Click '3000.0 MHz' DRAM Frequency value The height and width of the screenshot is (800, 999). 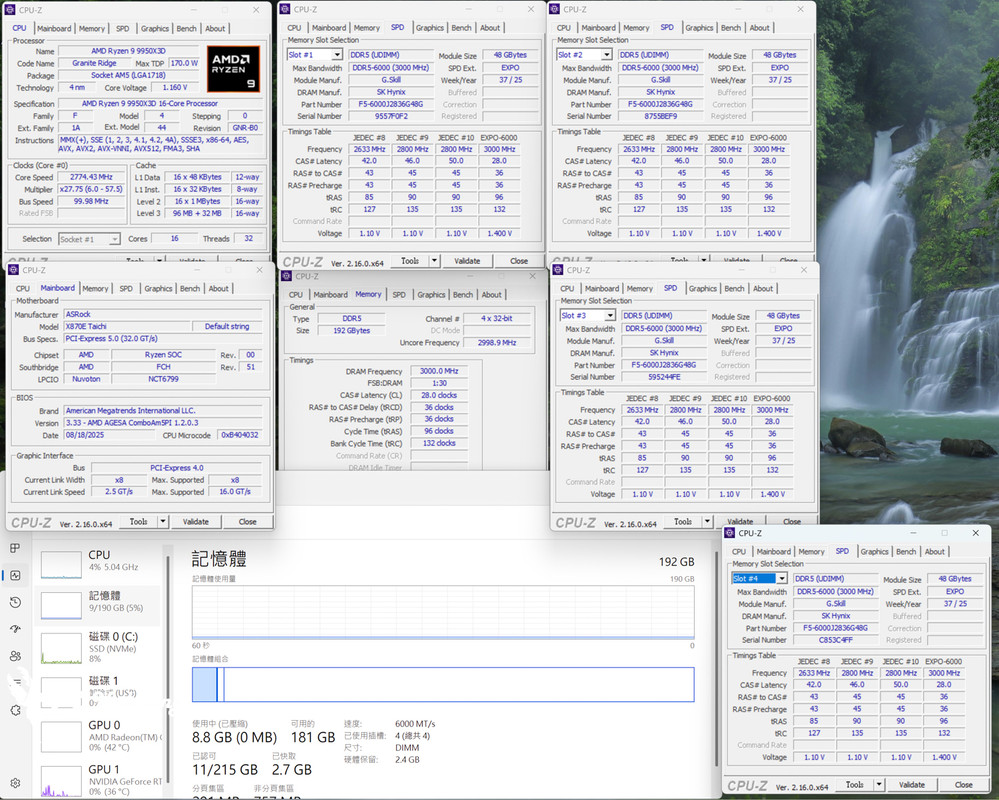pos(439,371)
